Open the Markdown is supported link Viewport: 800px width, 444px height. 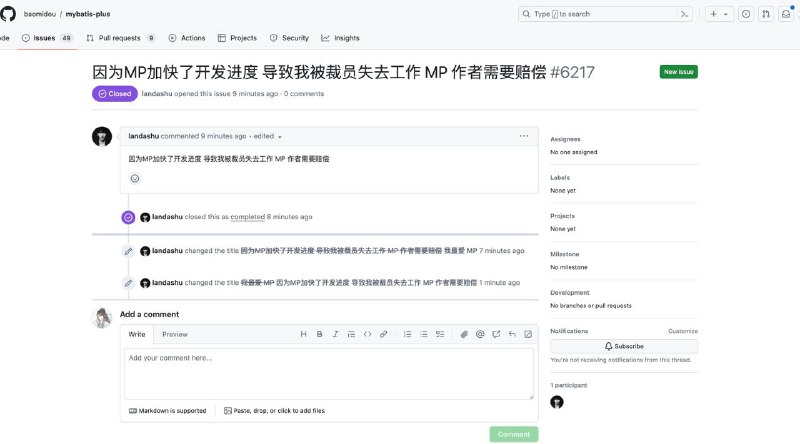(x=167, y=411)
